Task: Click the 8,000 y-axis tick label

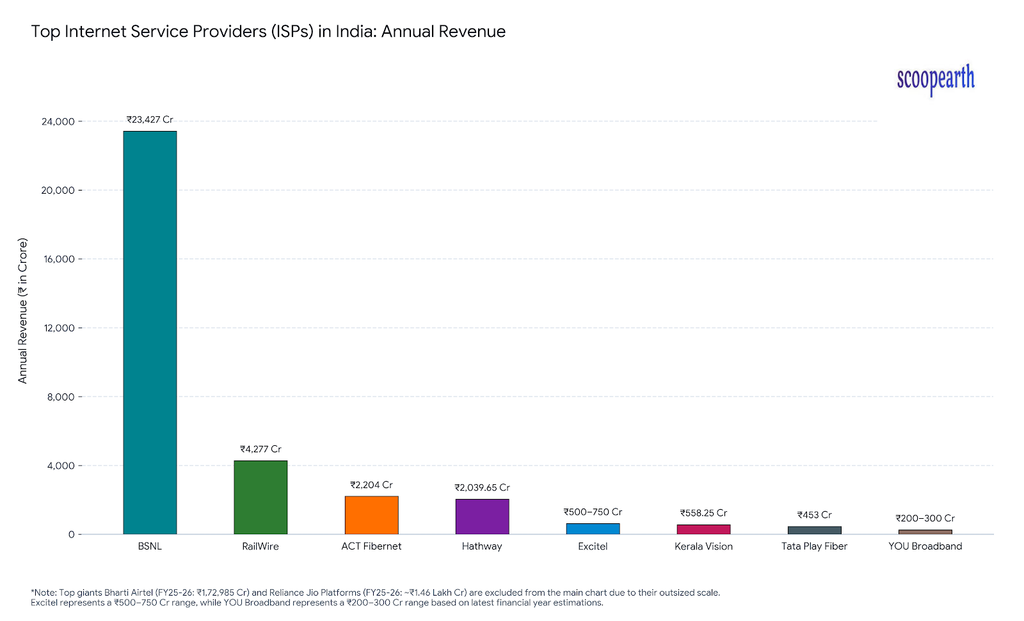Action: 61,397
